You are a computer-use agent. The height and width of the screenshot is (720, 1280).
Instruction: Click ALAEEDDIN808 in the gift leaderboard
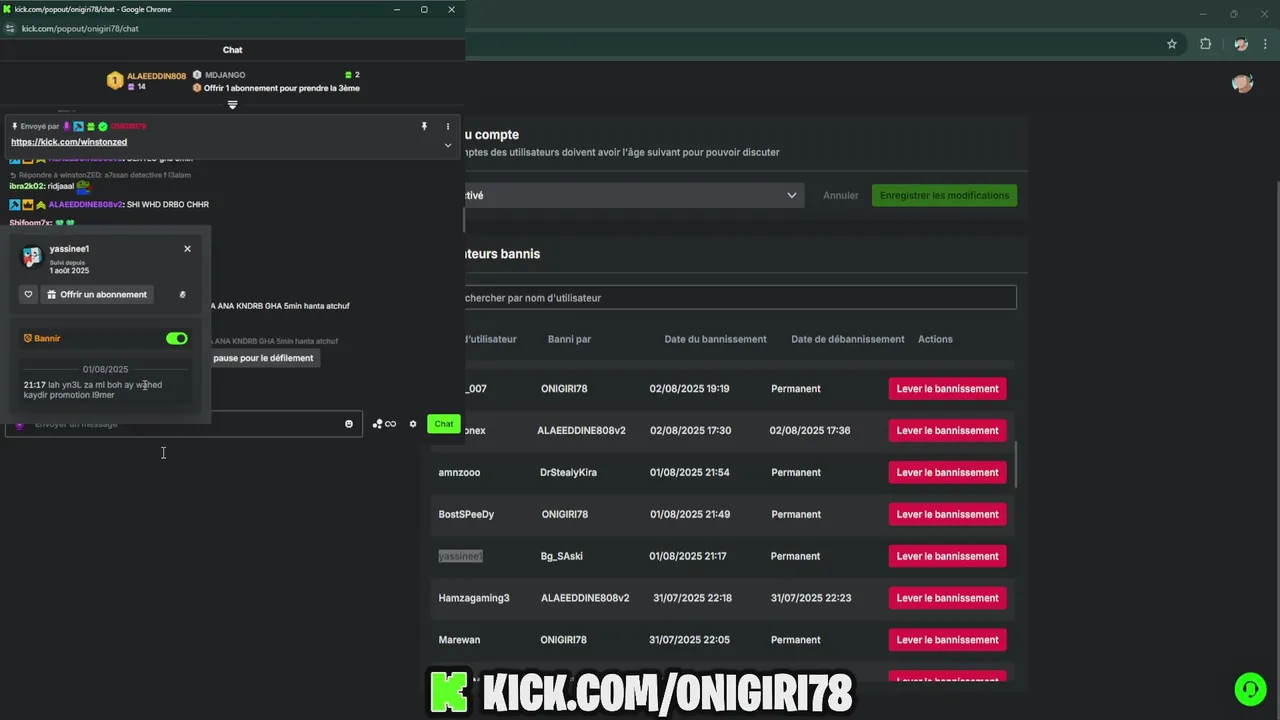[x=156, y=76]
